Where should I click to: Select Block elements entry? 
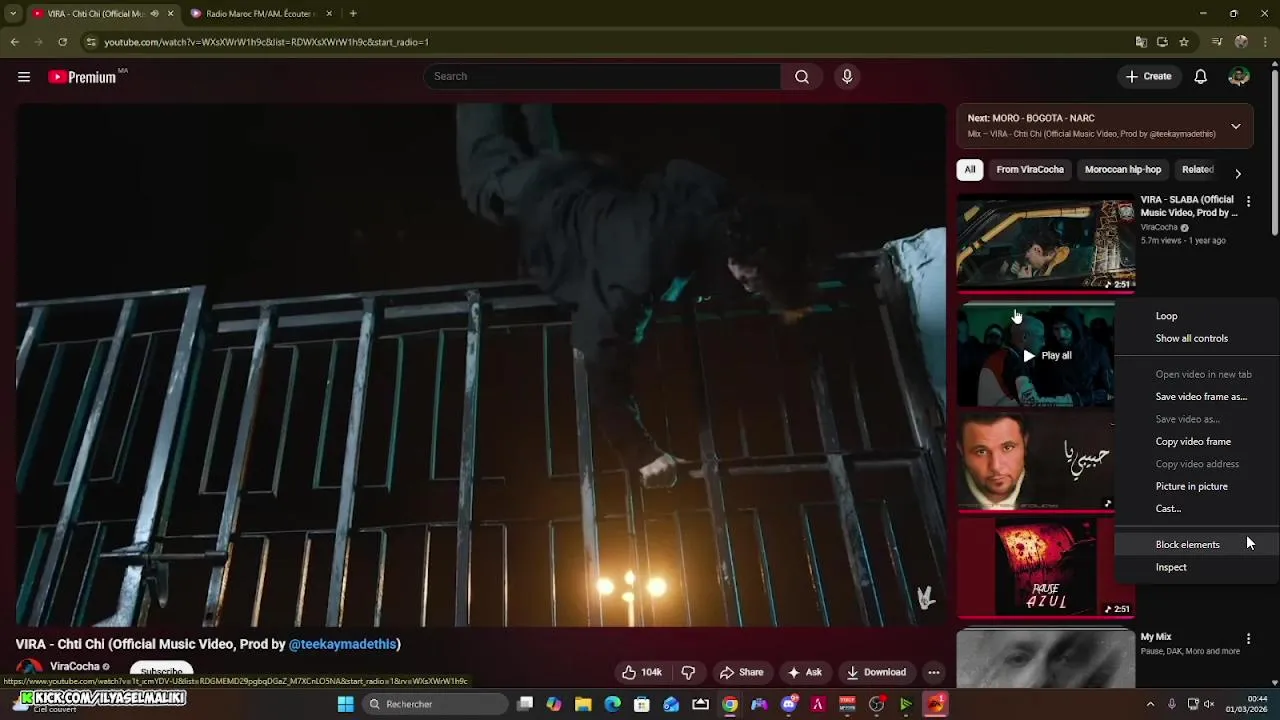pyautogui.click(x=1198, y=544)
